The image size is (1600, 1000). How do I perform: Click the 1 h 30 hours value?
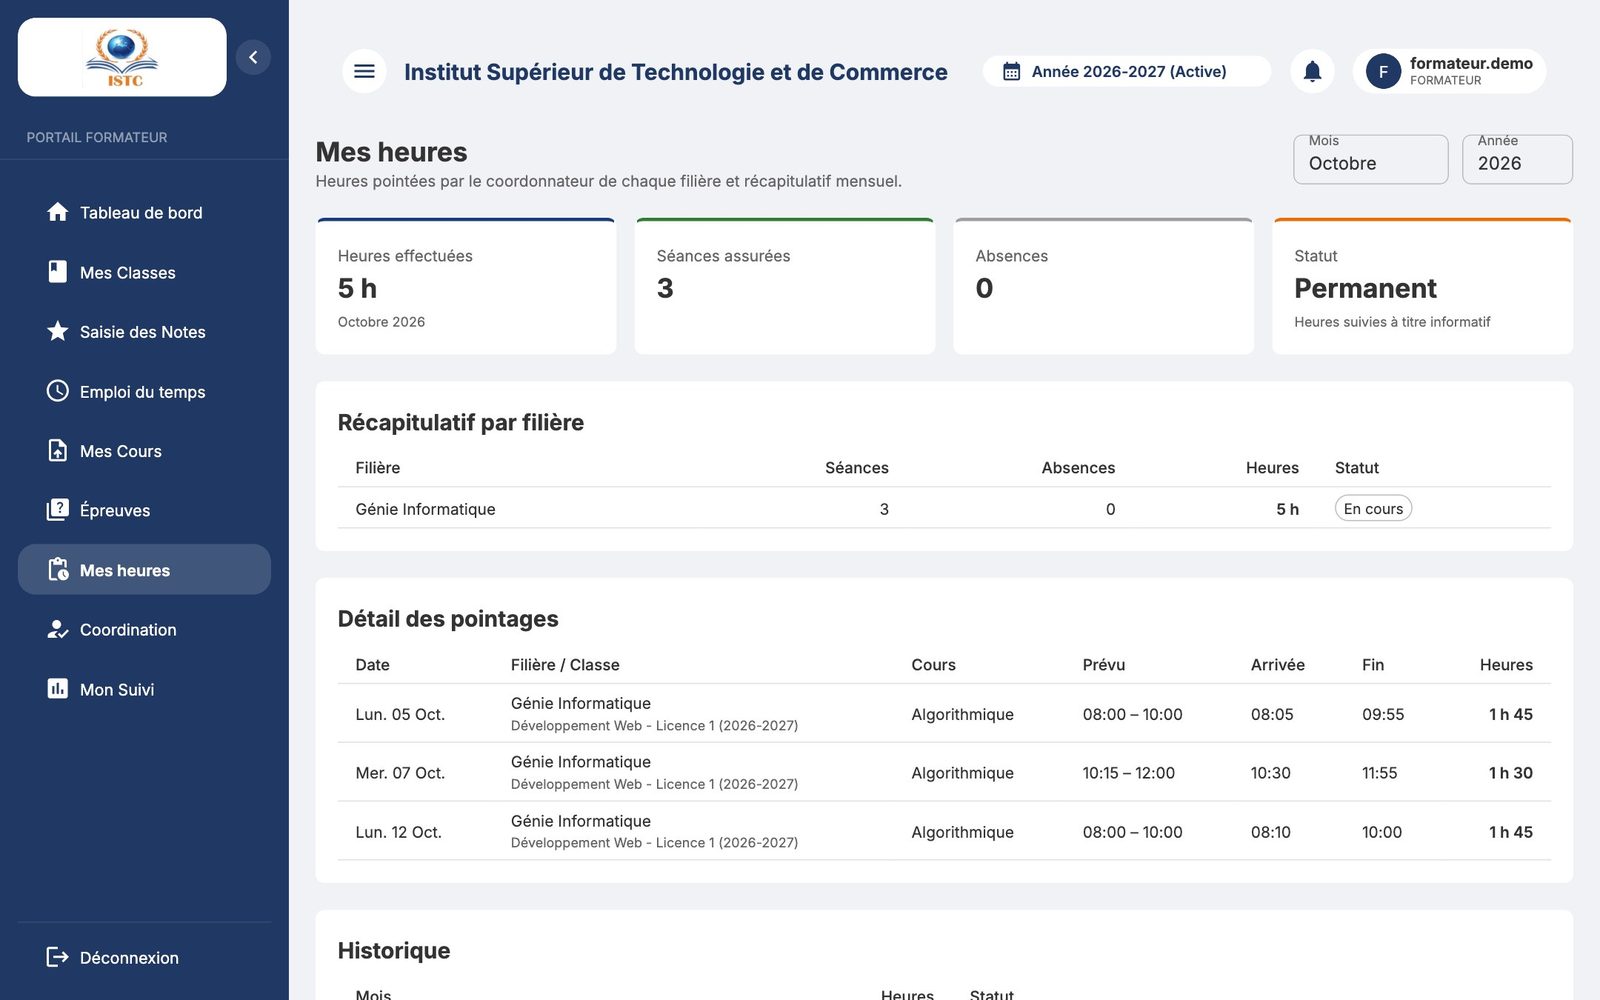pyautogui.click(x=1510, y=773)
